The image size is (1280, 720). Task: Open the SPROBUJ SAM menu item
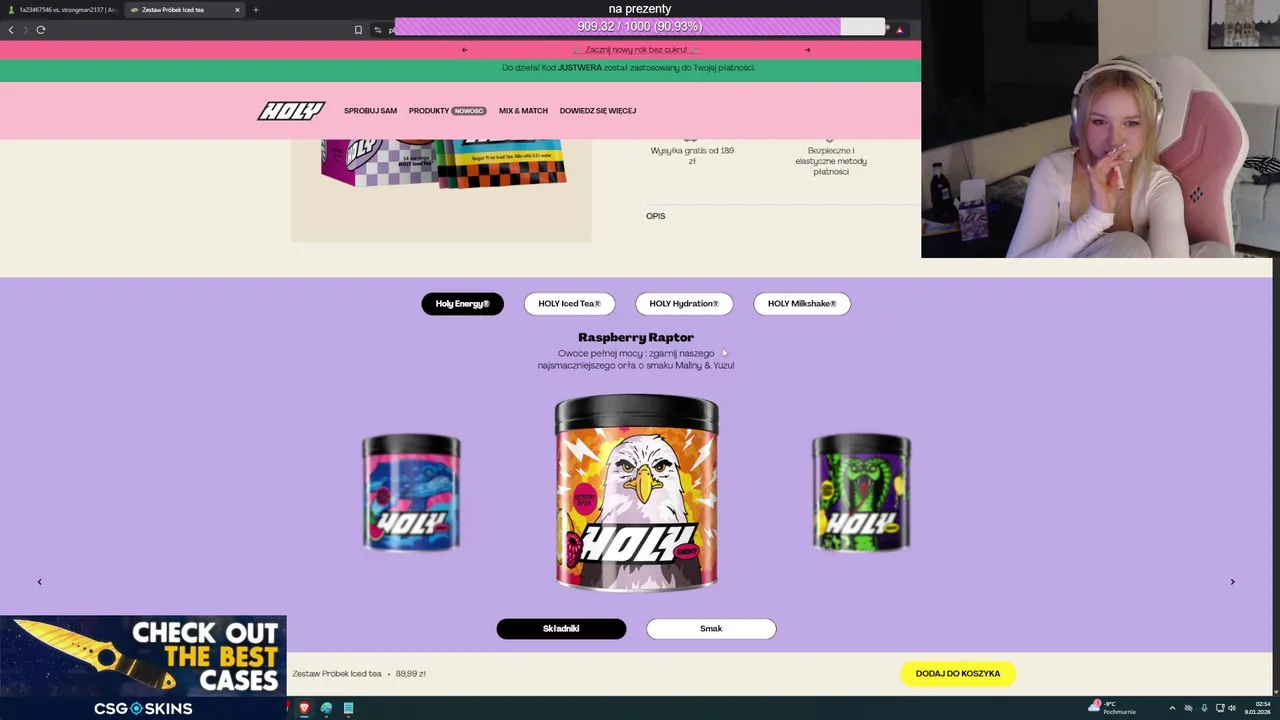(370, 111)
